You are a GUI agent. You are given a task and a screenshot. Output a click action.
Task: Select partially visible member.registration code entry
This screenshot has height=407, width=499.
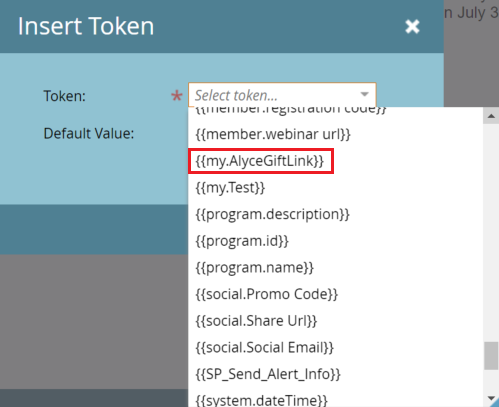coord(335,111)
